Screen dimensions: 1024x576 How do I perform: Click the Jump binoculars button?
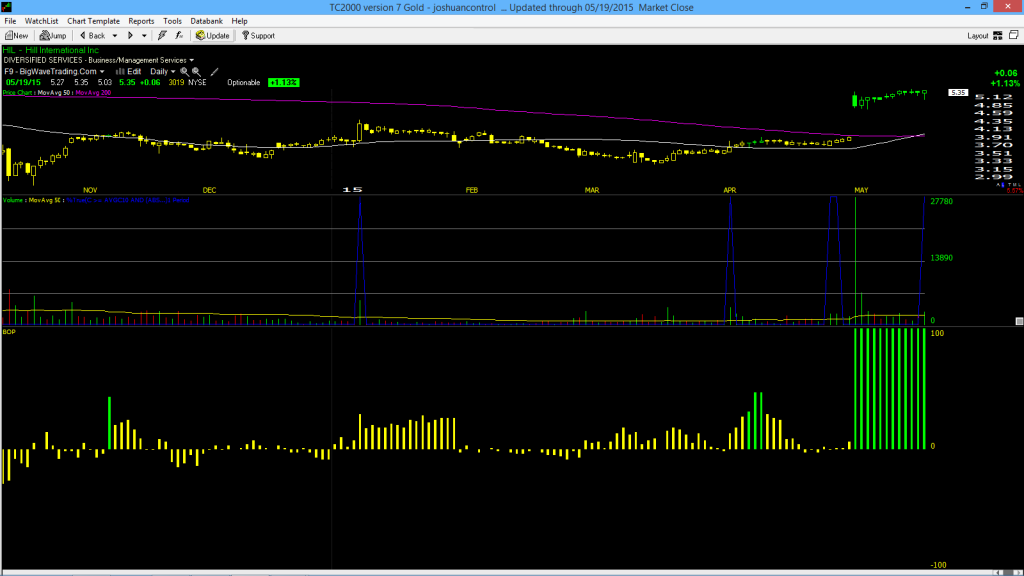53,36
